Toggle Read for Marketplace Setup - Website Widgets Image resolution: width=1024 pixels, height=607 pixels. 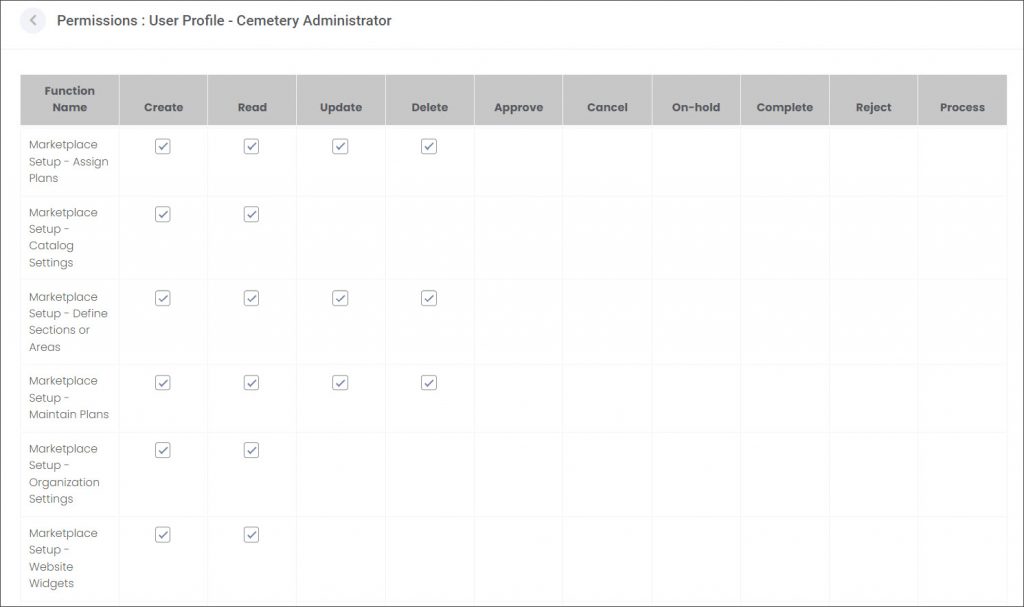point(251,534)
